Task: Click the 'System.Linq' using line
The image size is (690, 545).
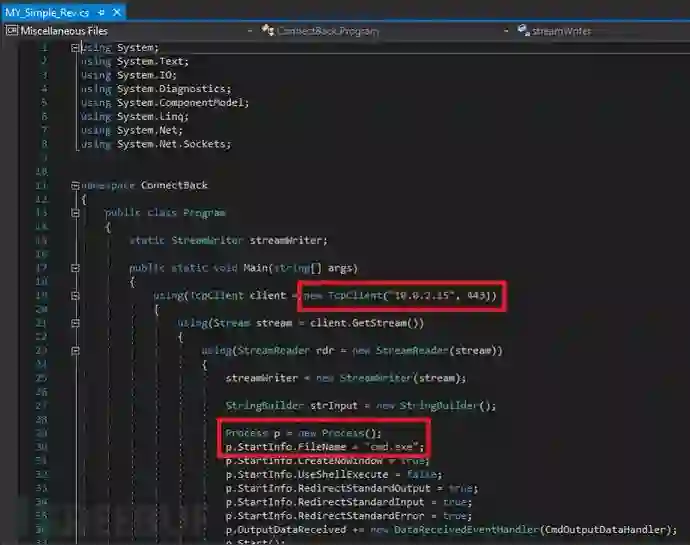Action: click(x=135, y=117)
